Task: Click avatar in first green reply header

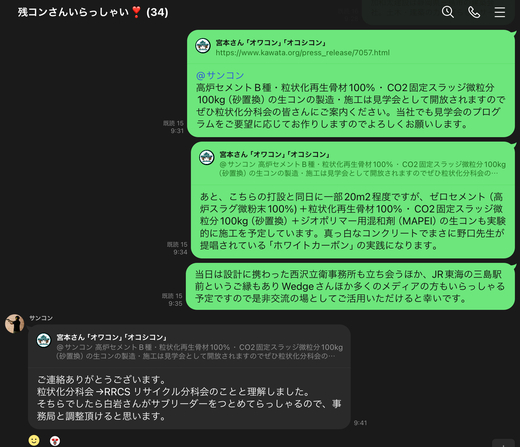Action: coord(203,46)
